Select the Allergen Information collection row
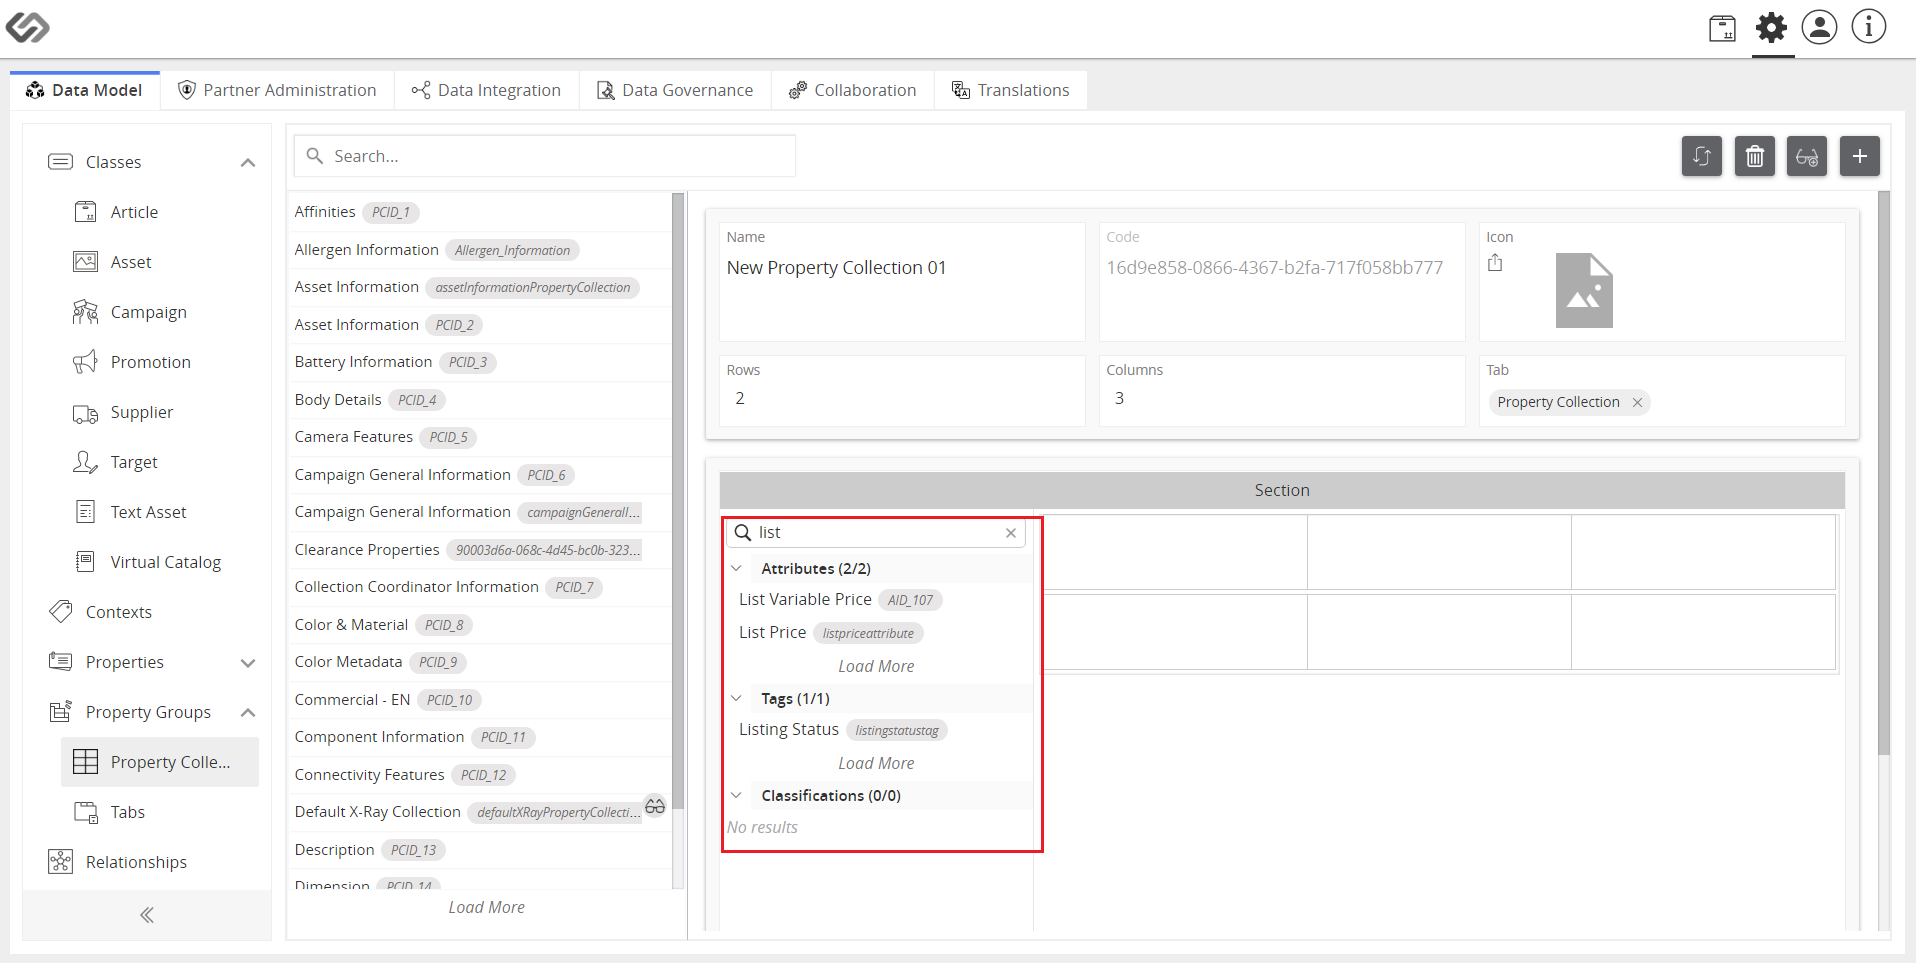Viewport: 1916px width, 963px height. pos(480,250)
